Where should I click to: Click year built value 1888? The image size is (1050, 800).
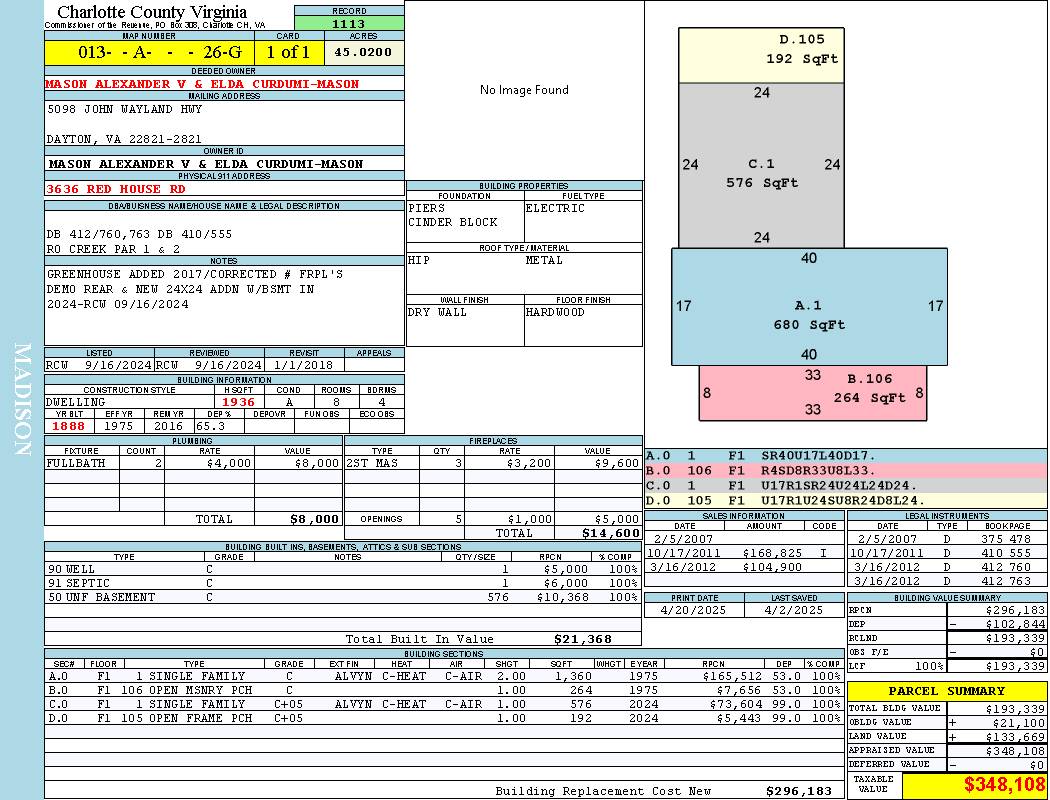[69, 426]
